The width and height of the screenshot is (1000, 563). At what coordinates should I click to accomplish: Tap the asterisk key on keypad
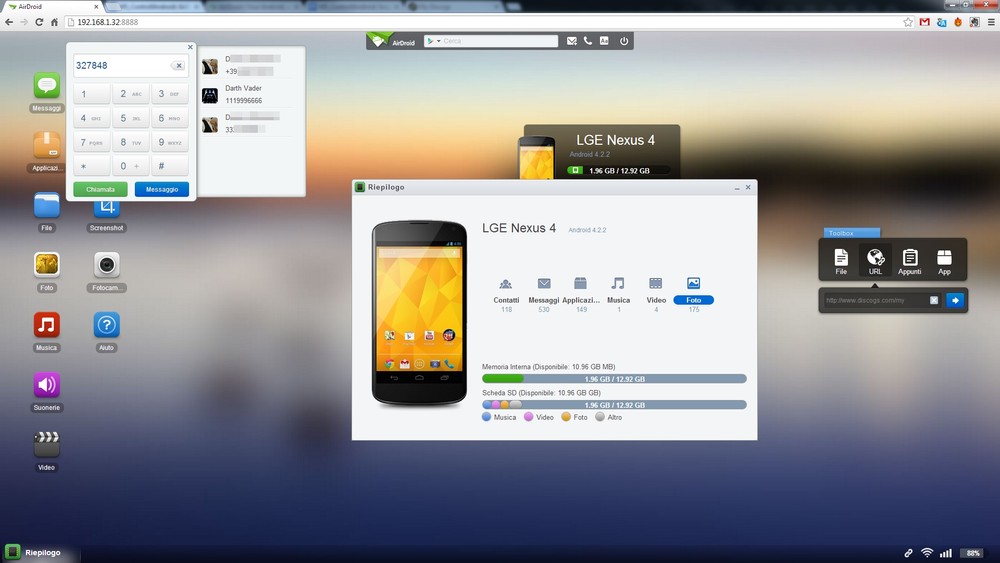coord(91,166)
